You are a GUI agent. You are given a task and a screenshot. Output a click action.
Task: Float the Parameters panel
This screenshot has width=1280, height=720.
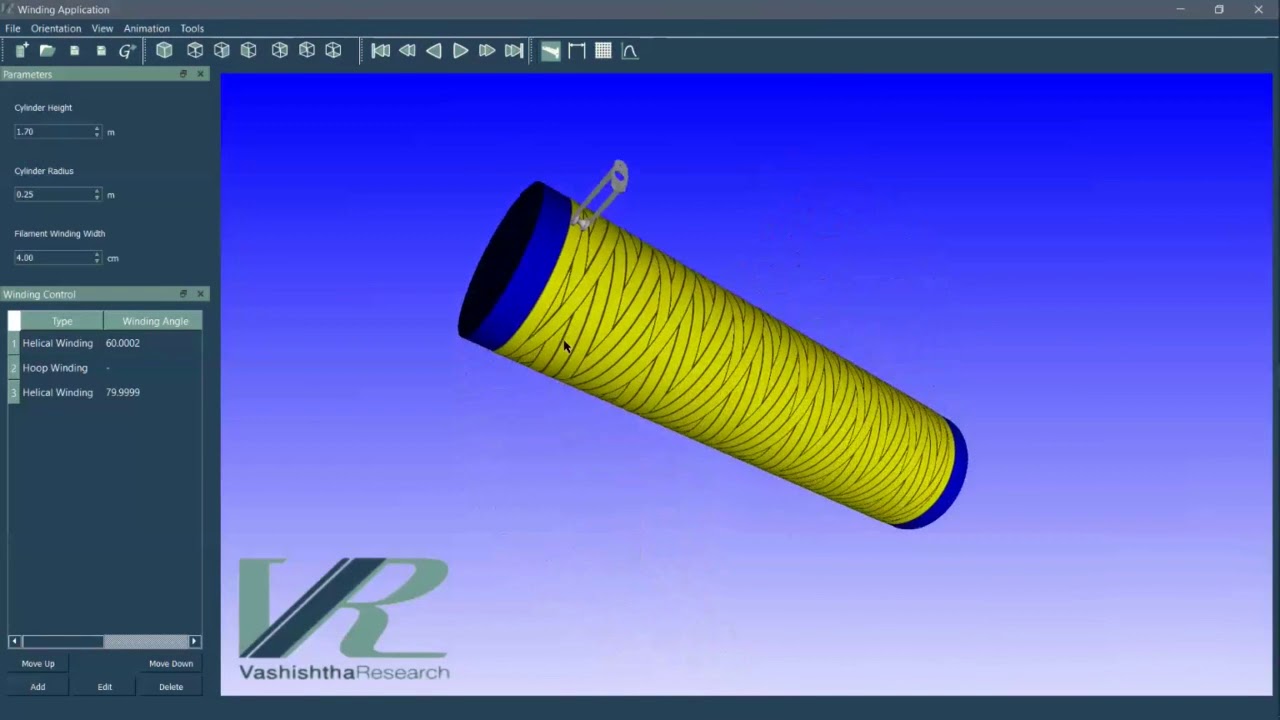(x=183, y=74)
